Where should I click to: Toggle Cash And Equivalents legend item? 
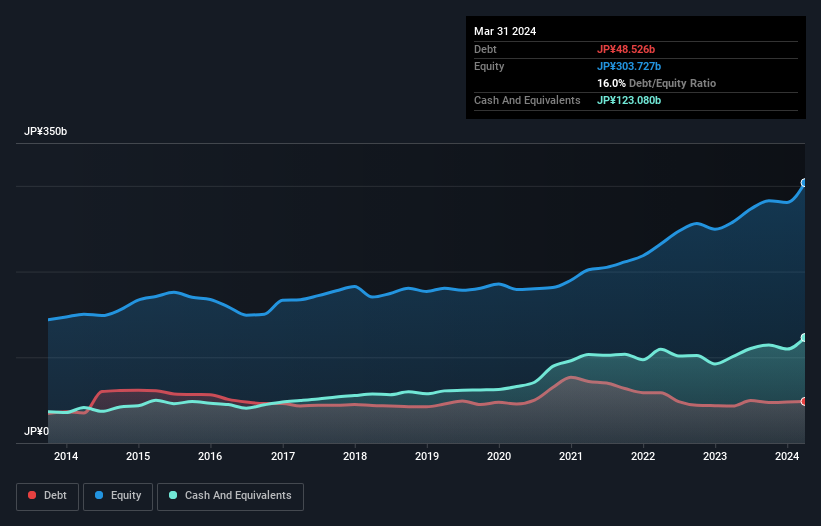(x=230, y=496)
